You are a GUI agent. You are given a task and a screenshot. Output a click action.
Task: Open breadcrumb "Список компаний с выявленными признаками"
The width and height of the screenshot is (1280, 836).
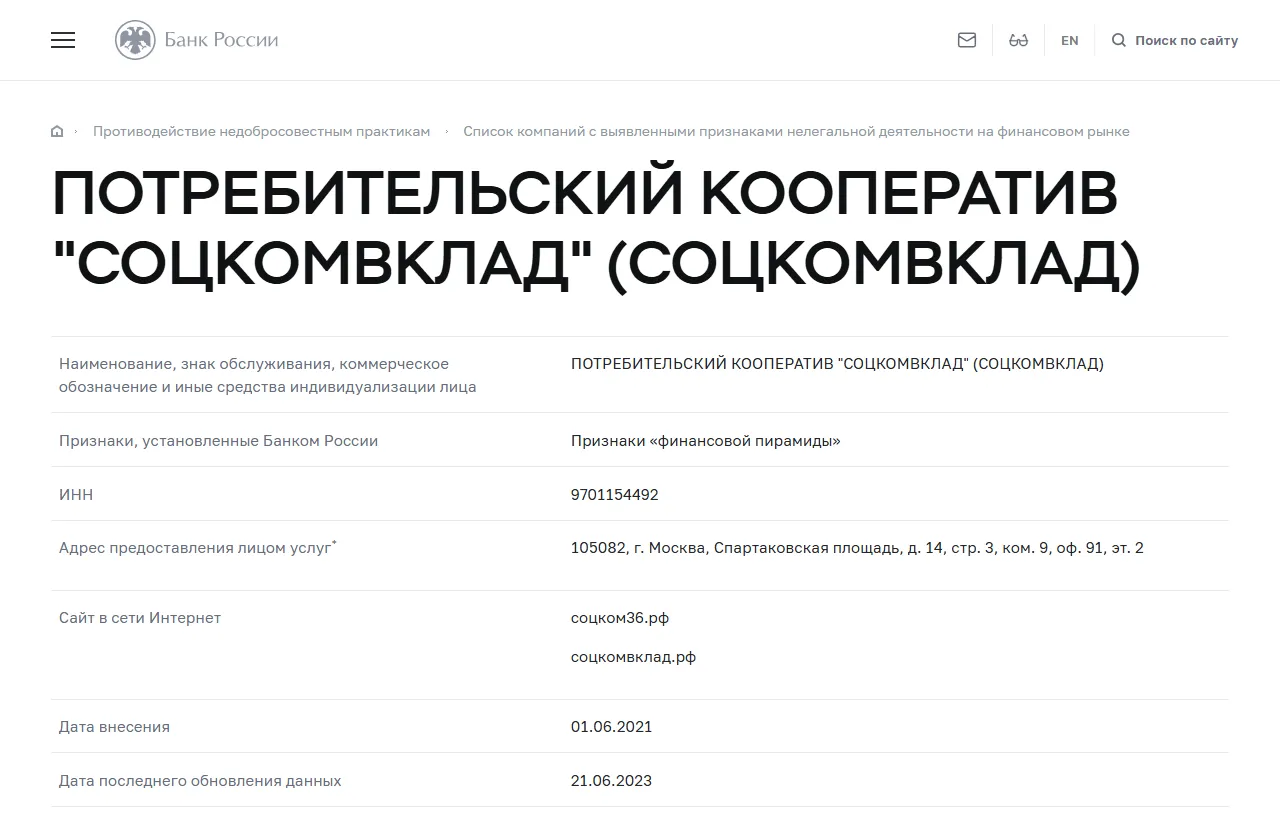(x=796, y=132)
